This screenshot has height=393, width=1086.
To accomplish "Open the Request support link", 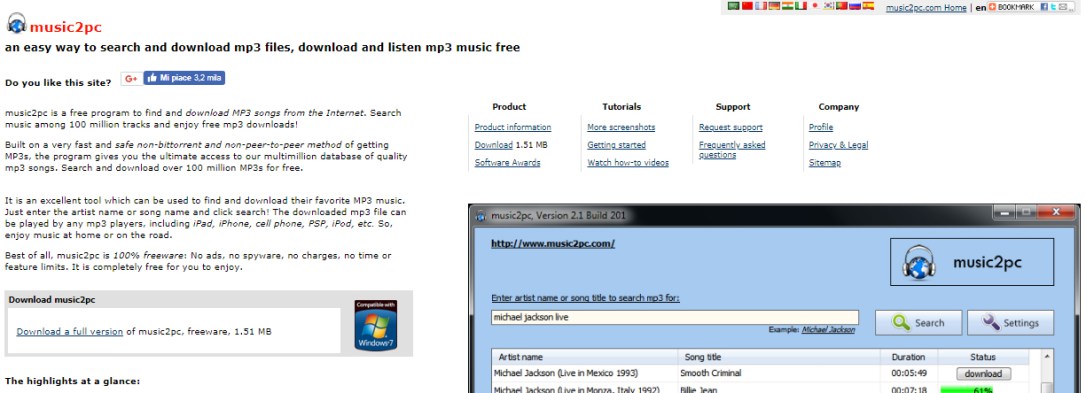I will tap(731, 127).
